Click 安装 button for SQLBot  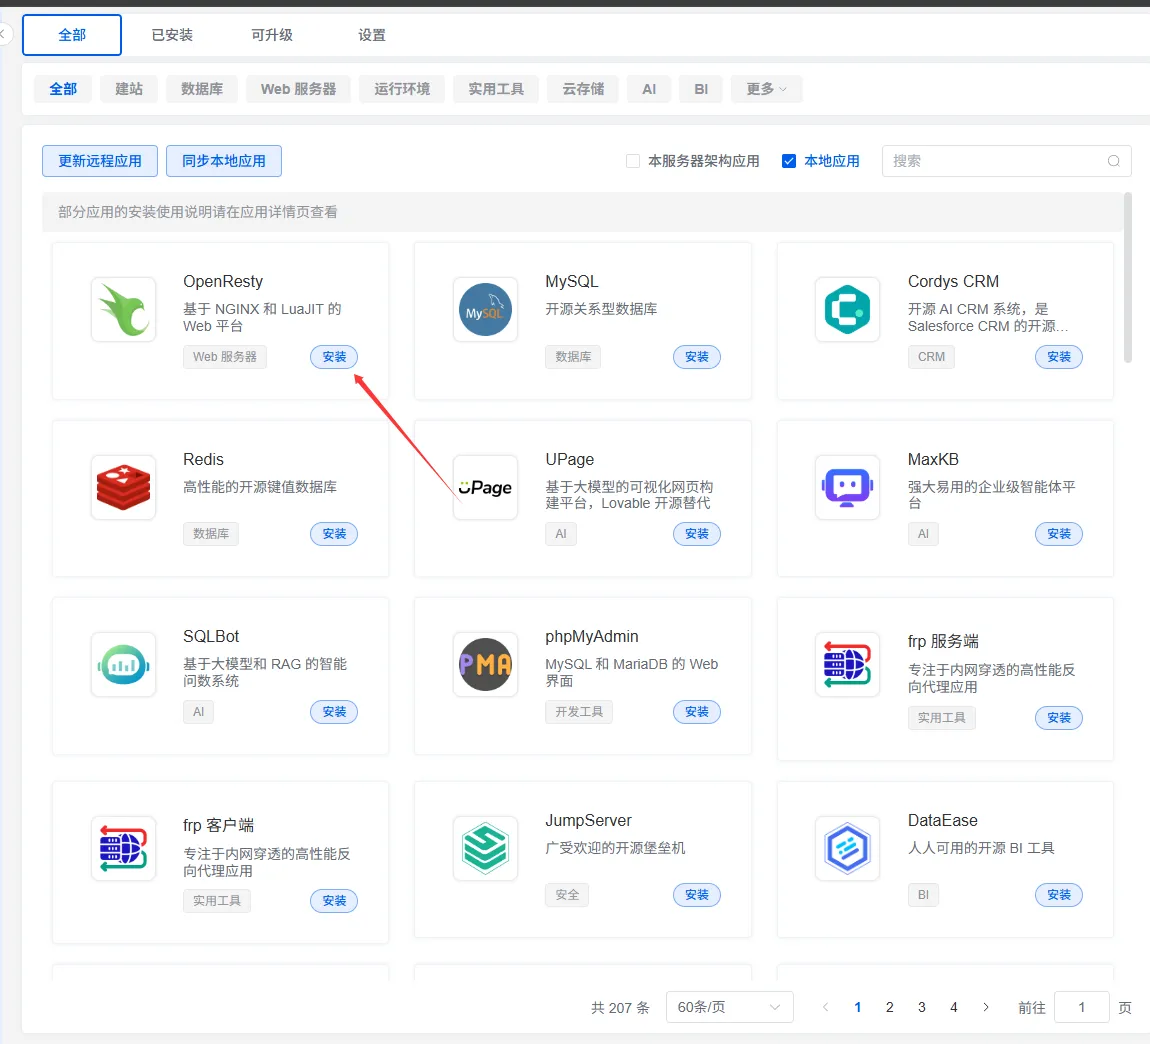coord(334,712)
